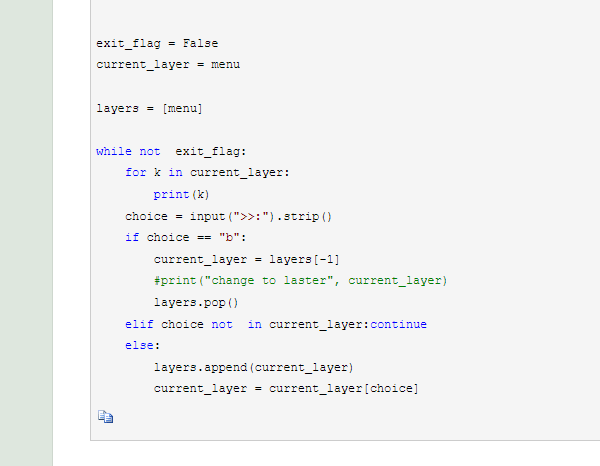Image resolution: width=600 pixels, height=466 pixels.
Task: Click the green left margin strip
Action: tap(26, 230)
